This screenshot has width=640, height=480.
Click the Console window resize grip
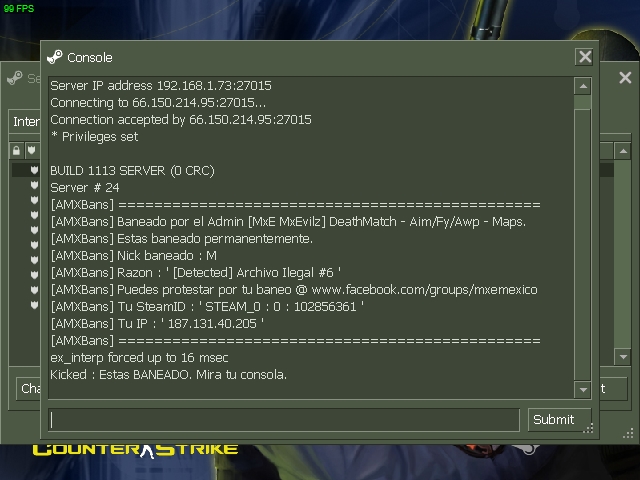coord(588,429)
